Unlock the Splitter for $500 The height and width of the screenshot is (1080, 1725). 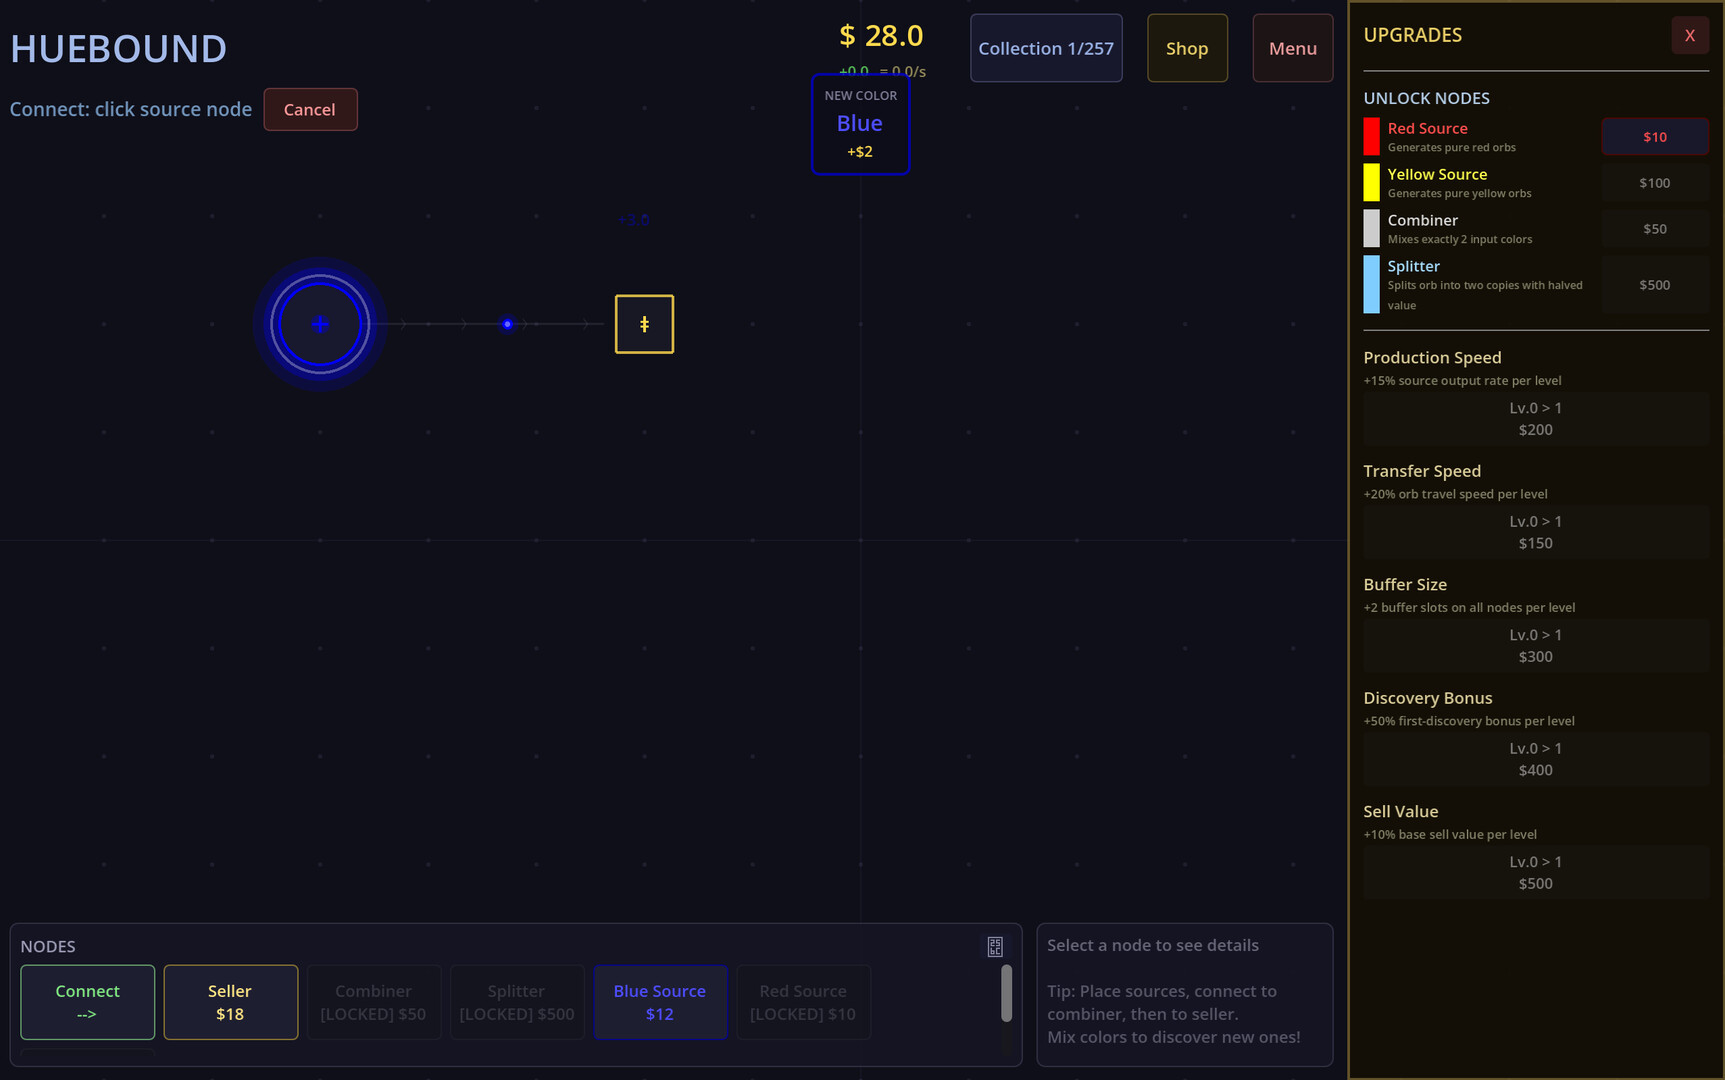coord(1655,284)
